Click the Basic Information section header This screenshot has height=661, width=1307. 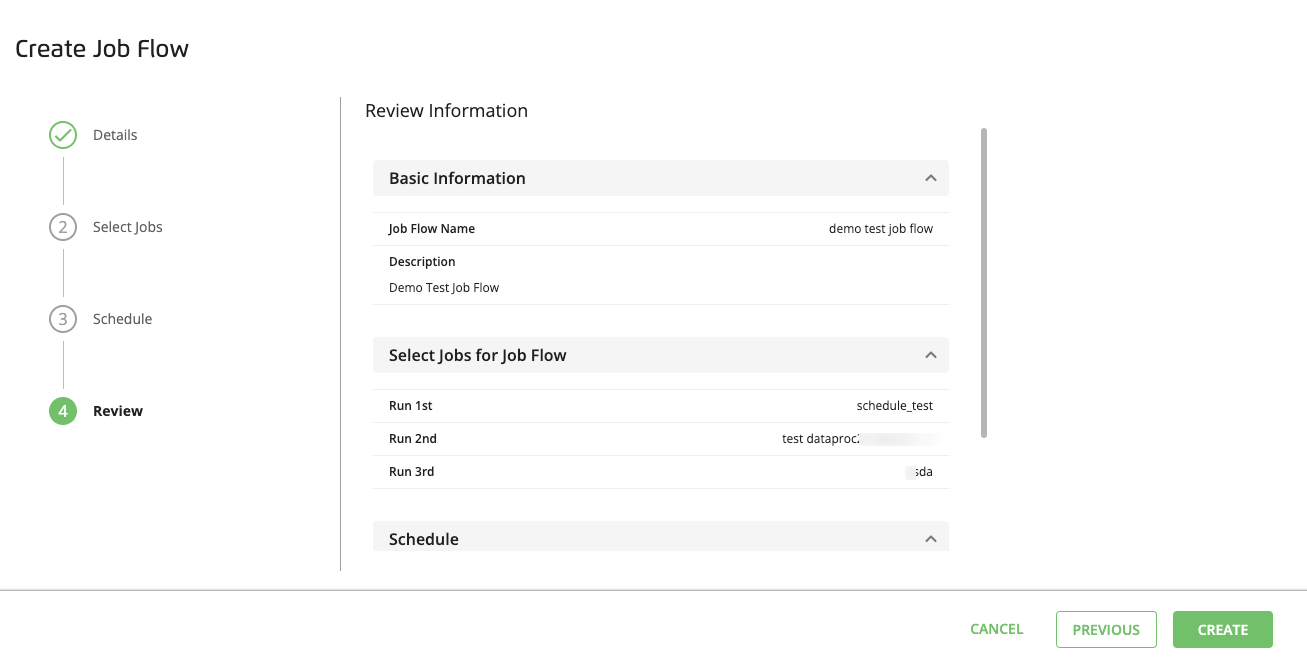660,178
